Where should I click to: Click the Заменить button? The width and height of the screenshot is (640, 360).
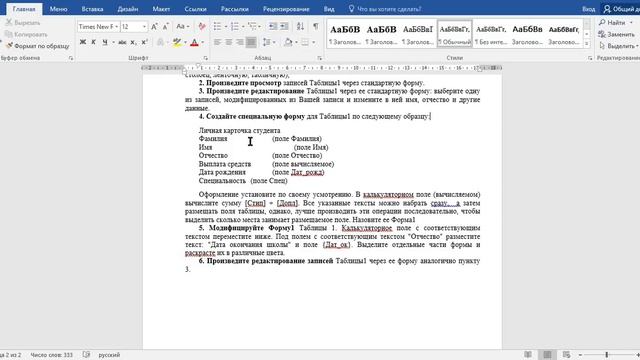point(616,35)
